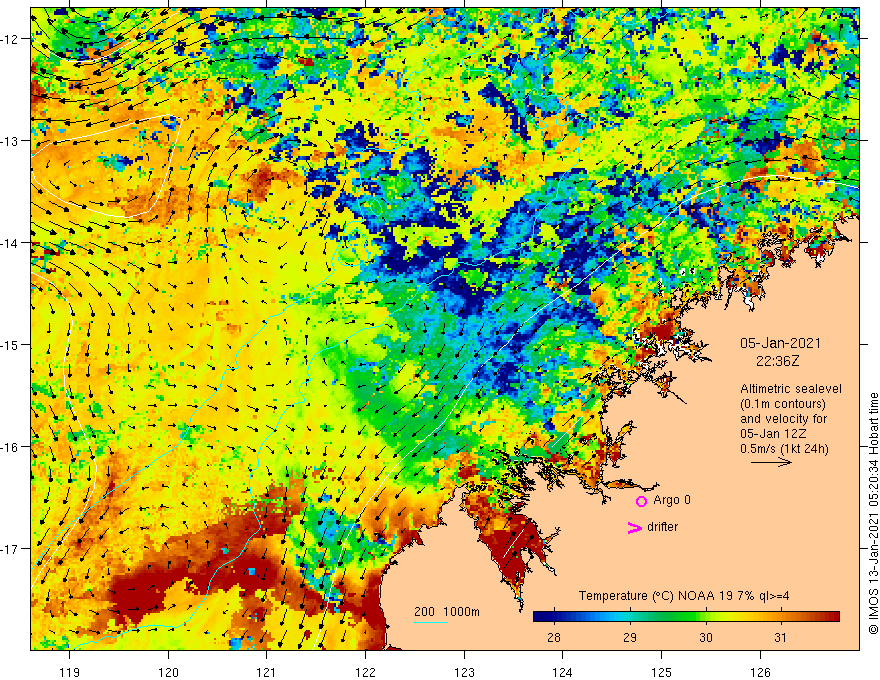Click the color bar value 30
Screen dimensions: 880x680
coord(706,637)
